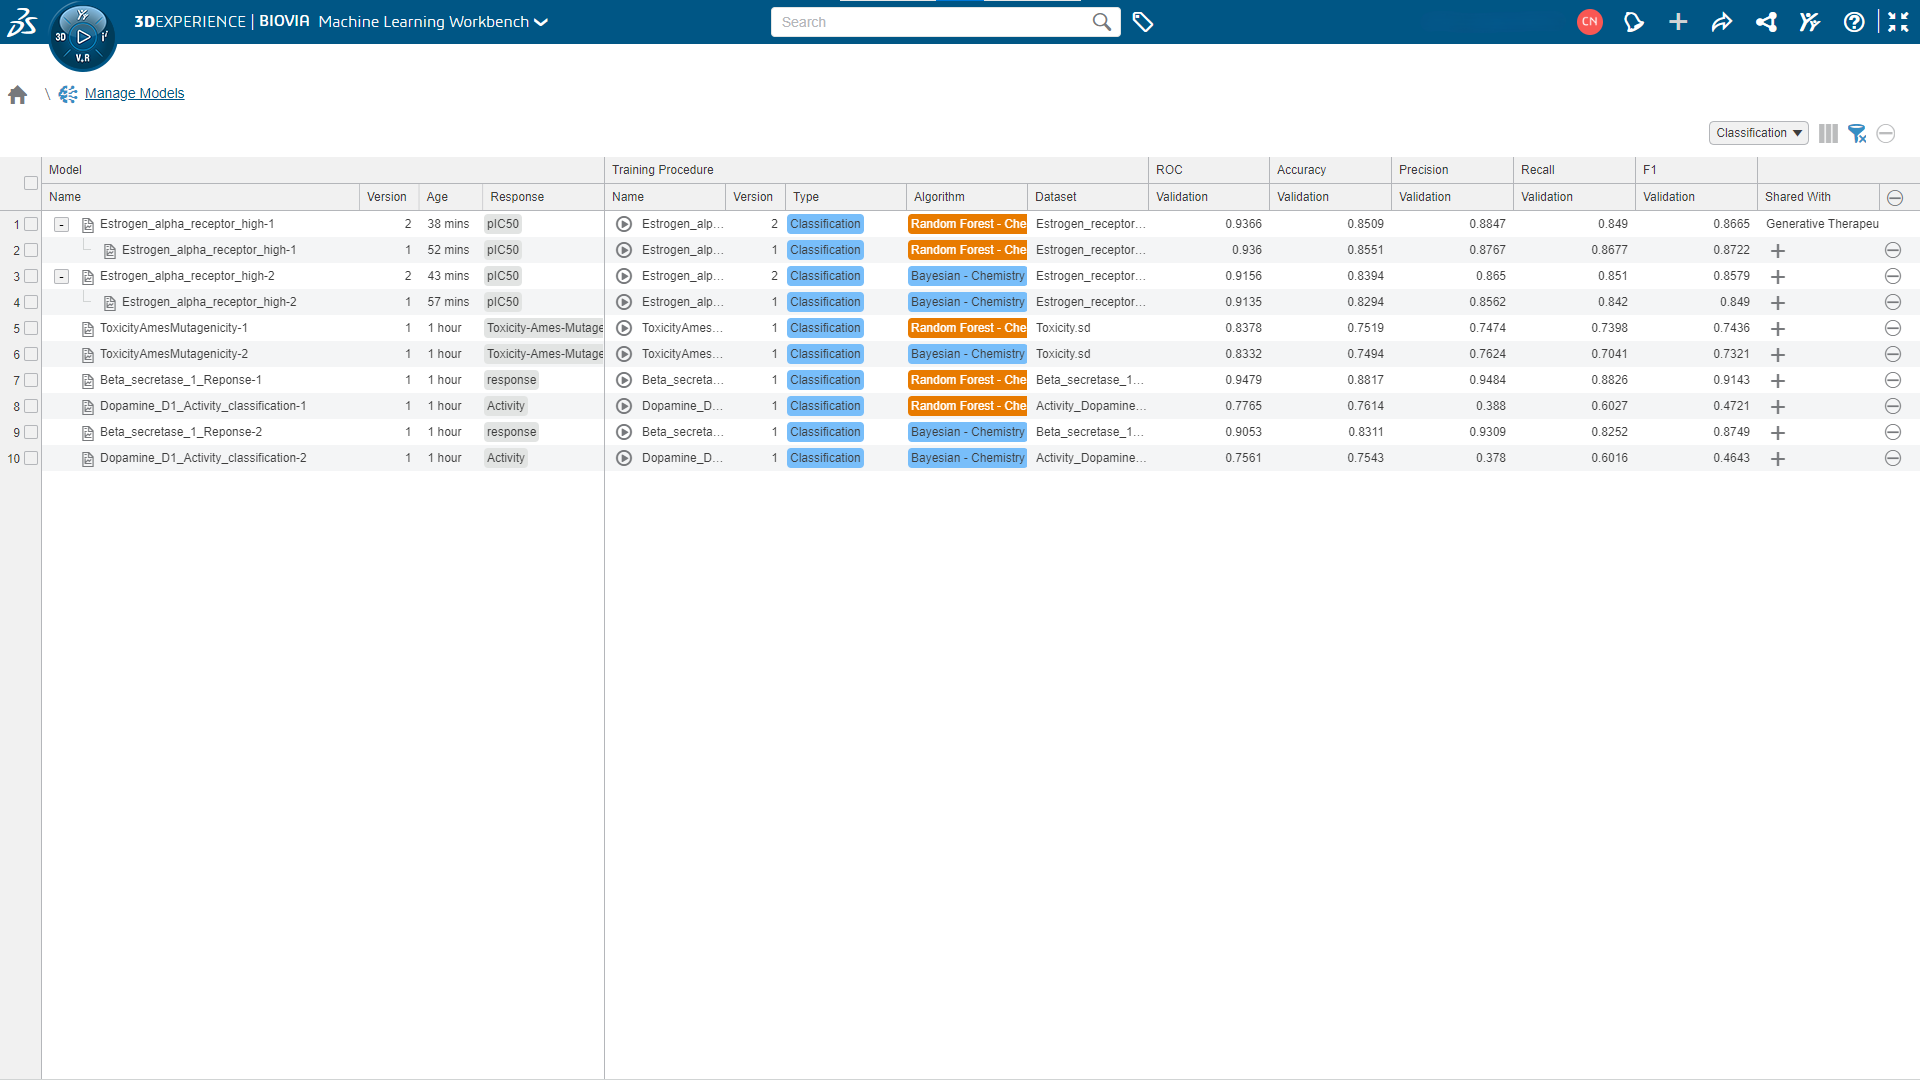Viewport: 1920px width, 1080px height.
Task: Remove sharing on ToxicityAmesMutagenicity-2 with minus icon
Action: click(1893, 354)
